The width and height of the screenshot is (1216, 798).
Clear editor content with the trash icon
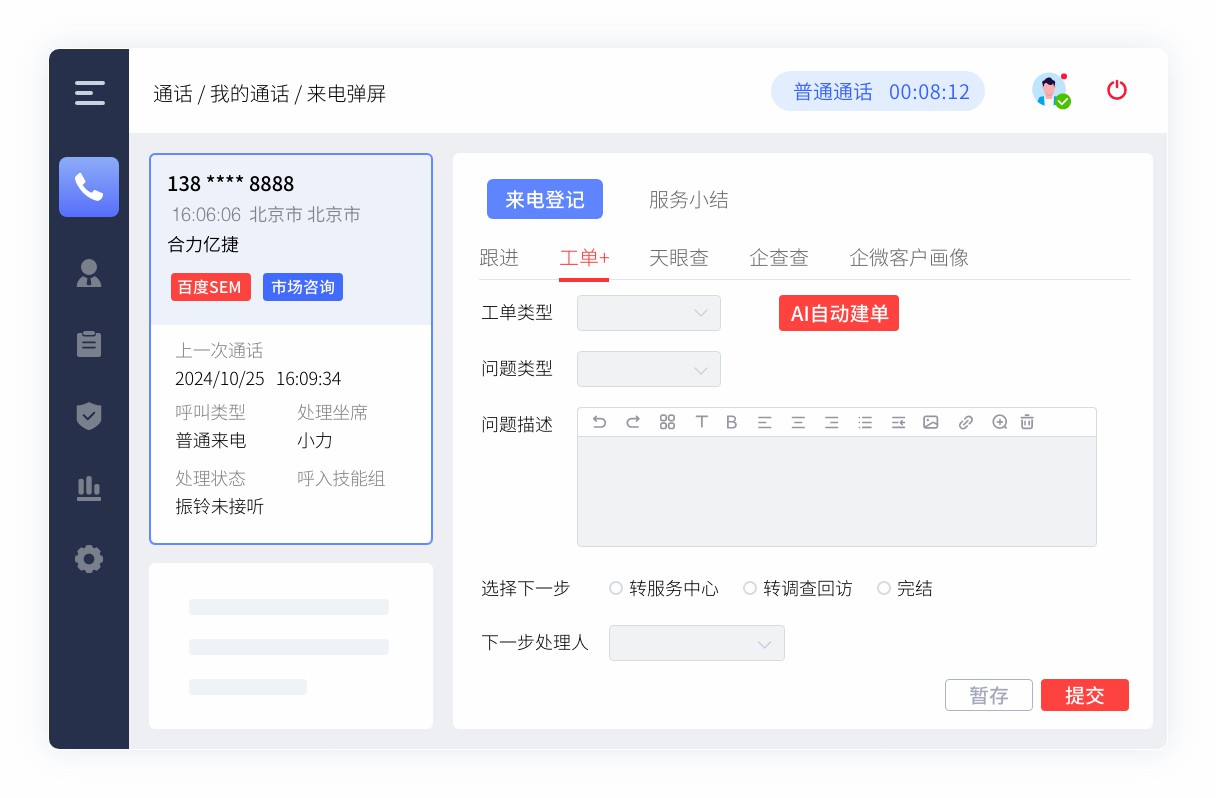tap(1027, 422)
